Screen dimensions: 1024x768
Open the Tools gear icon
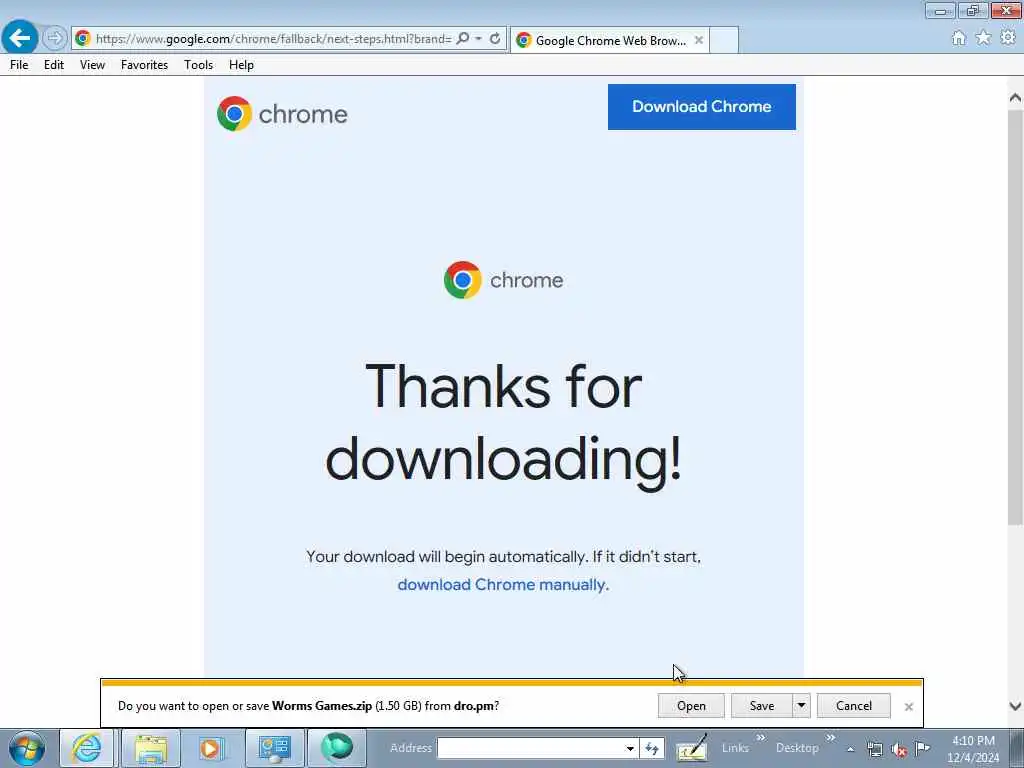point(1008,38)
